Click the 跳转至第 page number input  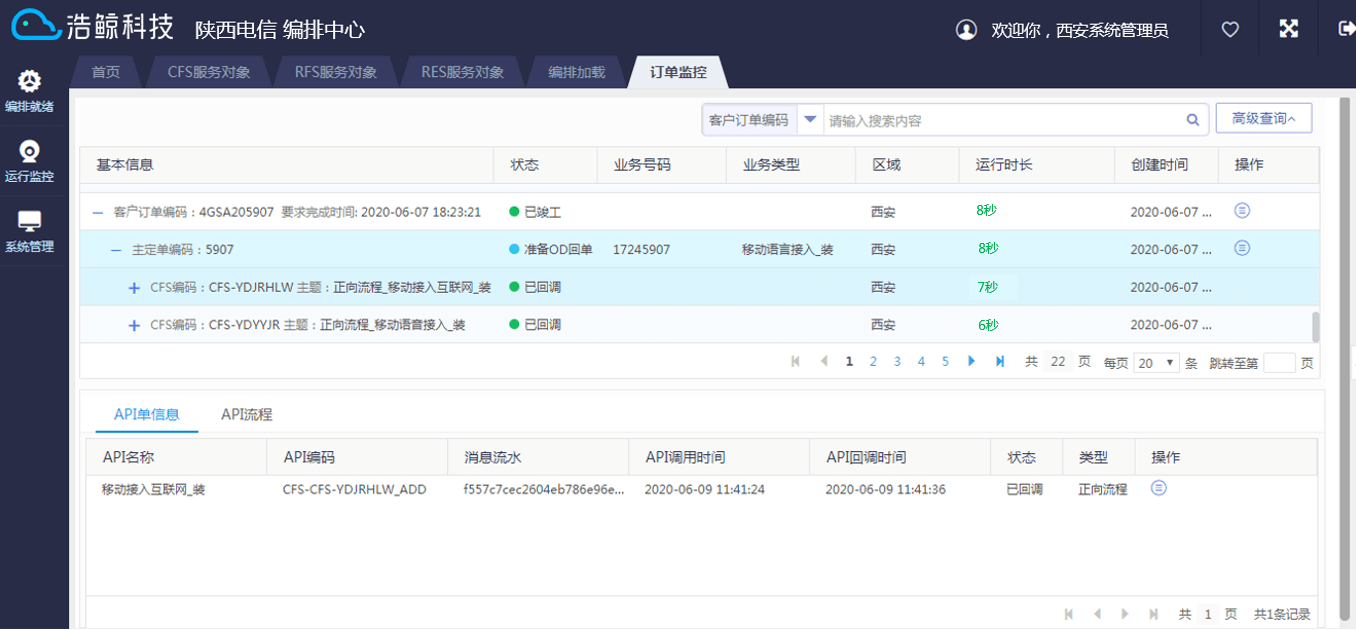tap(1279, 363)
